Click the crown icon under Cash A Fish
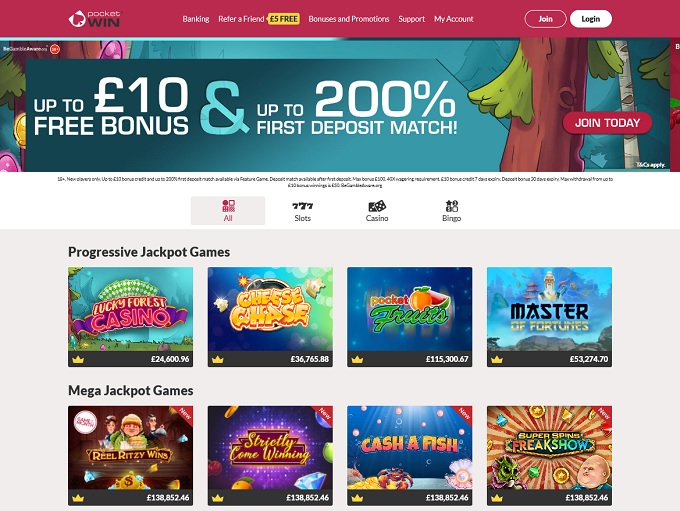The image size is (680, 511). [x=357, y=498]
